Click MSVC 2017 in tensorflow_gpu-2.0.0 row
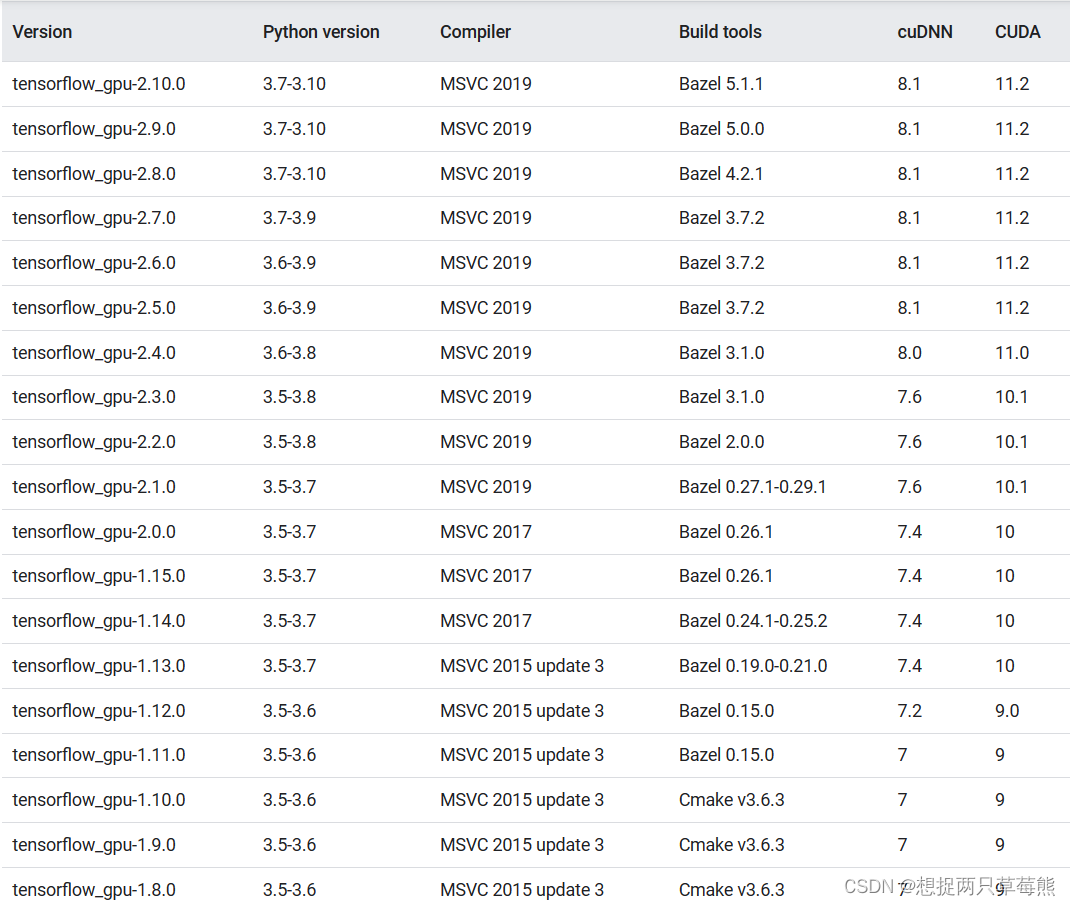This screenshot has height=906, width=1070. pos(486,532)
